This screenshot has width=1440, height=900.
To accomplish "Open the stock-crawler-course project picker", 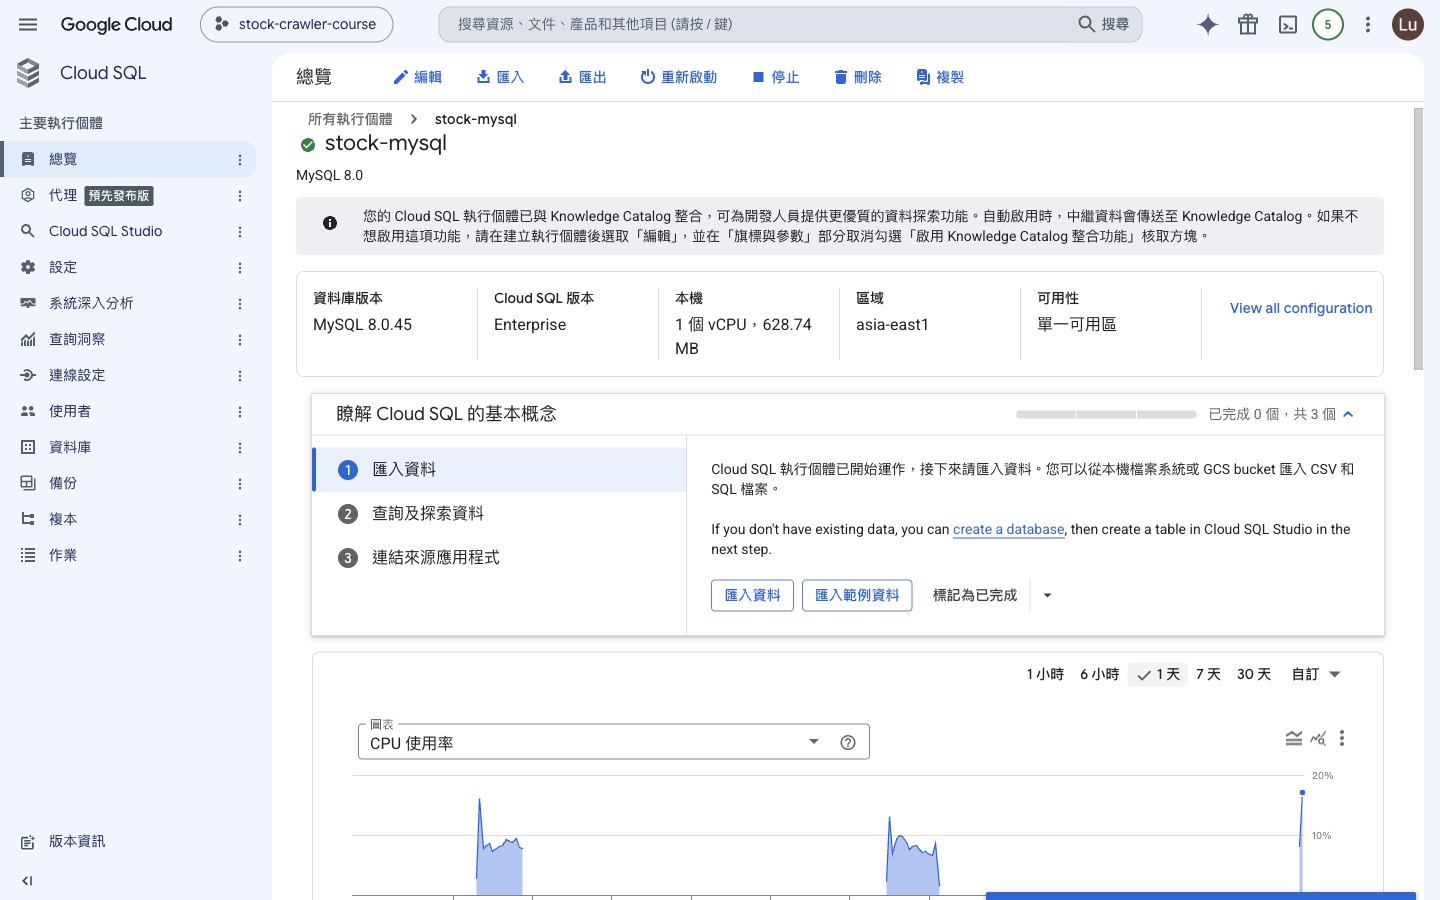I will [297, 24].
